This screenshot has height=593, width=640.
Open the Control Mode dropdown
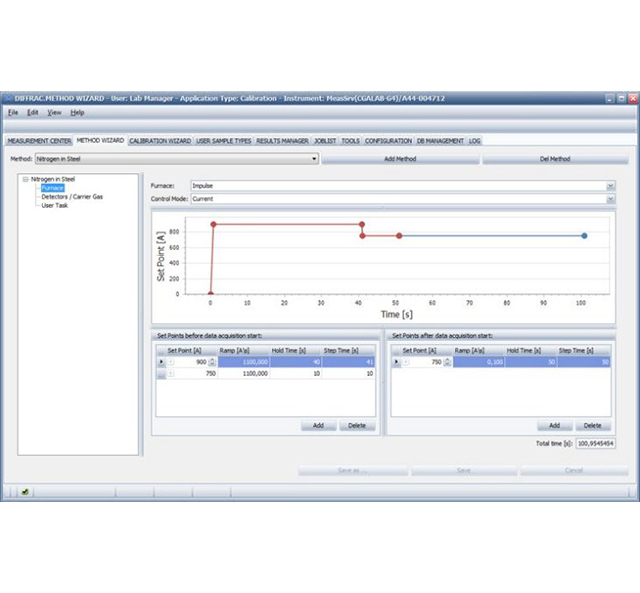pyautogui.click(x=610, y=199)
